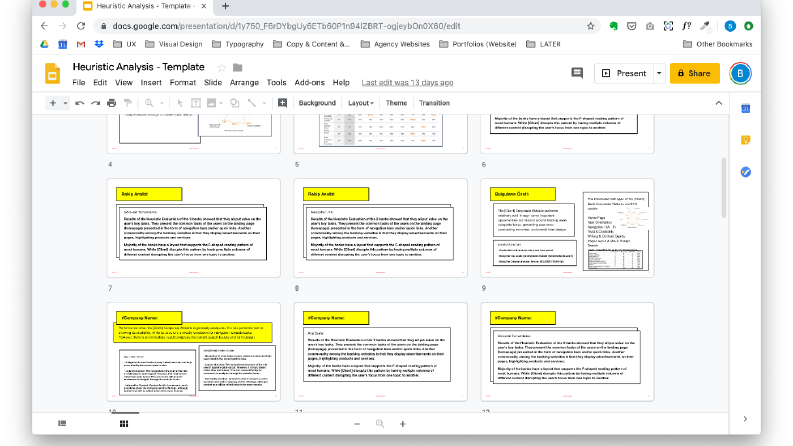This screenshot has height=446, width=793.
Task: Open the Typography bookmark folder
Action: pyautogui.click(x=238, y=44)
